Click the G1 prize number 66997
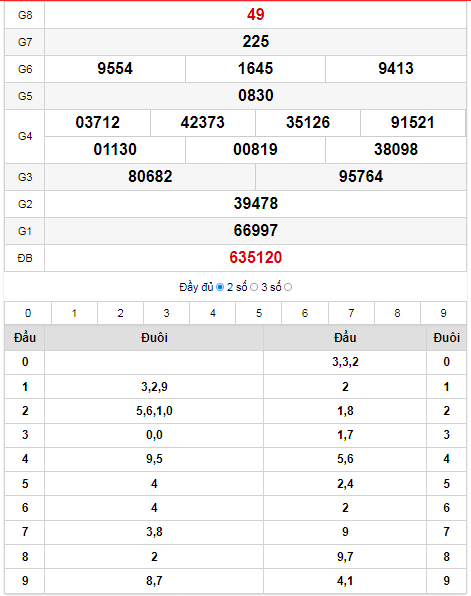Image resolution: width=471 pixels, height=596 pixels. point(255,231)
